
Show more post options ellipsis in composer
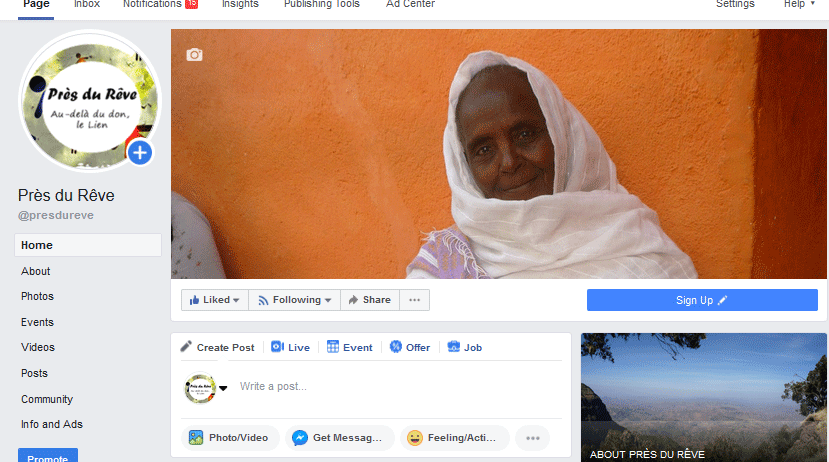click(x=533, y=438)
